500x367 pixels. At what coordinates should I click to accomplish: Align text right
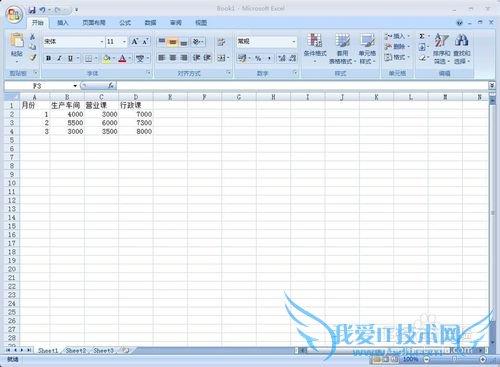pyautogui.click(x=184, y=58)
